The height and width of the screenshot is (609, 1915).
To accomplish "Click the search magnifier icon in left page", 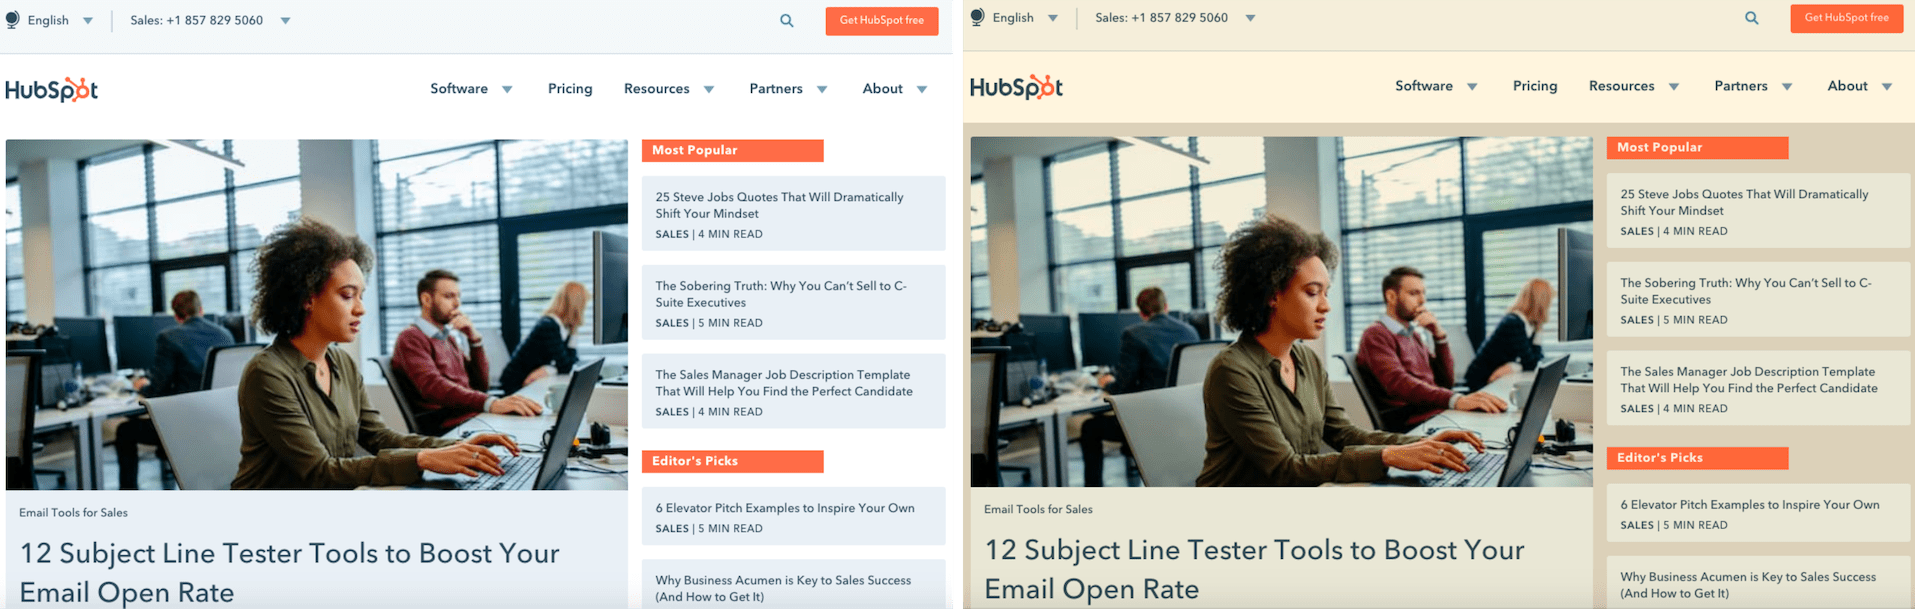I will coord(787,20).
